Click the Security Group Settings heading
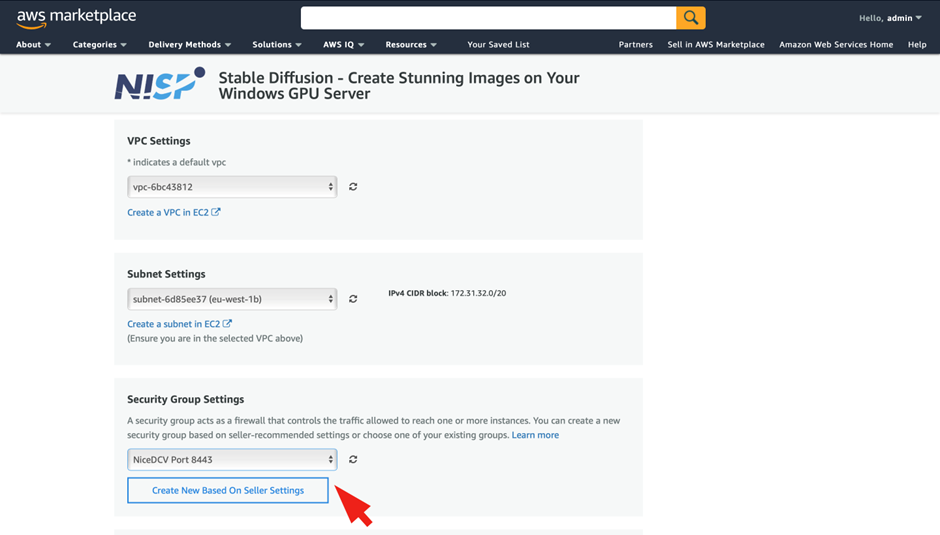The height and width of the screenshot is (535, 940). click(x=185, y=399)
